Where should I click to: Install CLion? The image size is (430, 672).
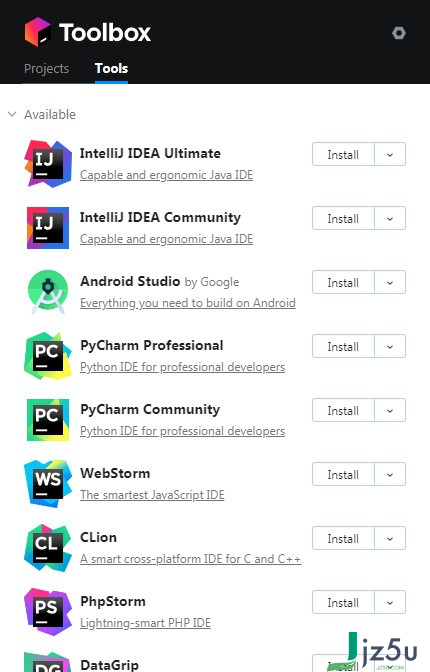click(343, 538)
